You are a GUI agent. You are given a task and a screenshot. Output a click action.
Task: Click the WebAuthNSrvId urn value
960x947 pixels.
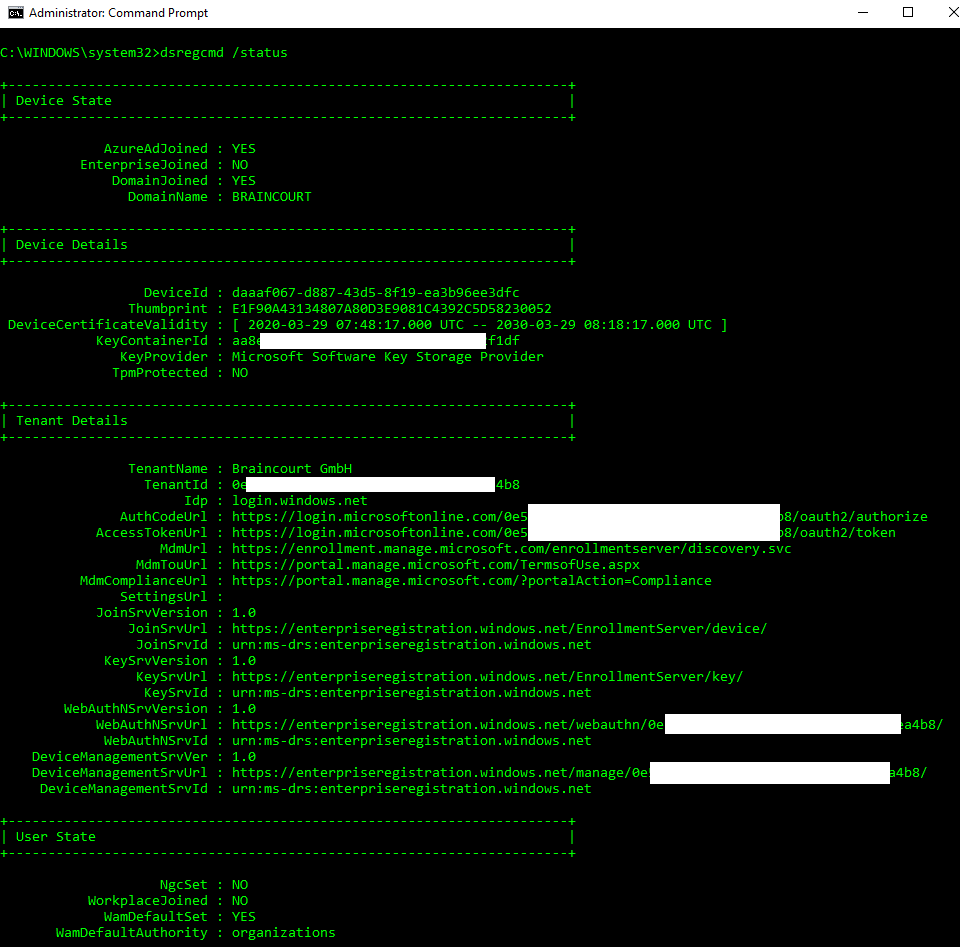click(x=411, y=741)
